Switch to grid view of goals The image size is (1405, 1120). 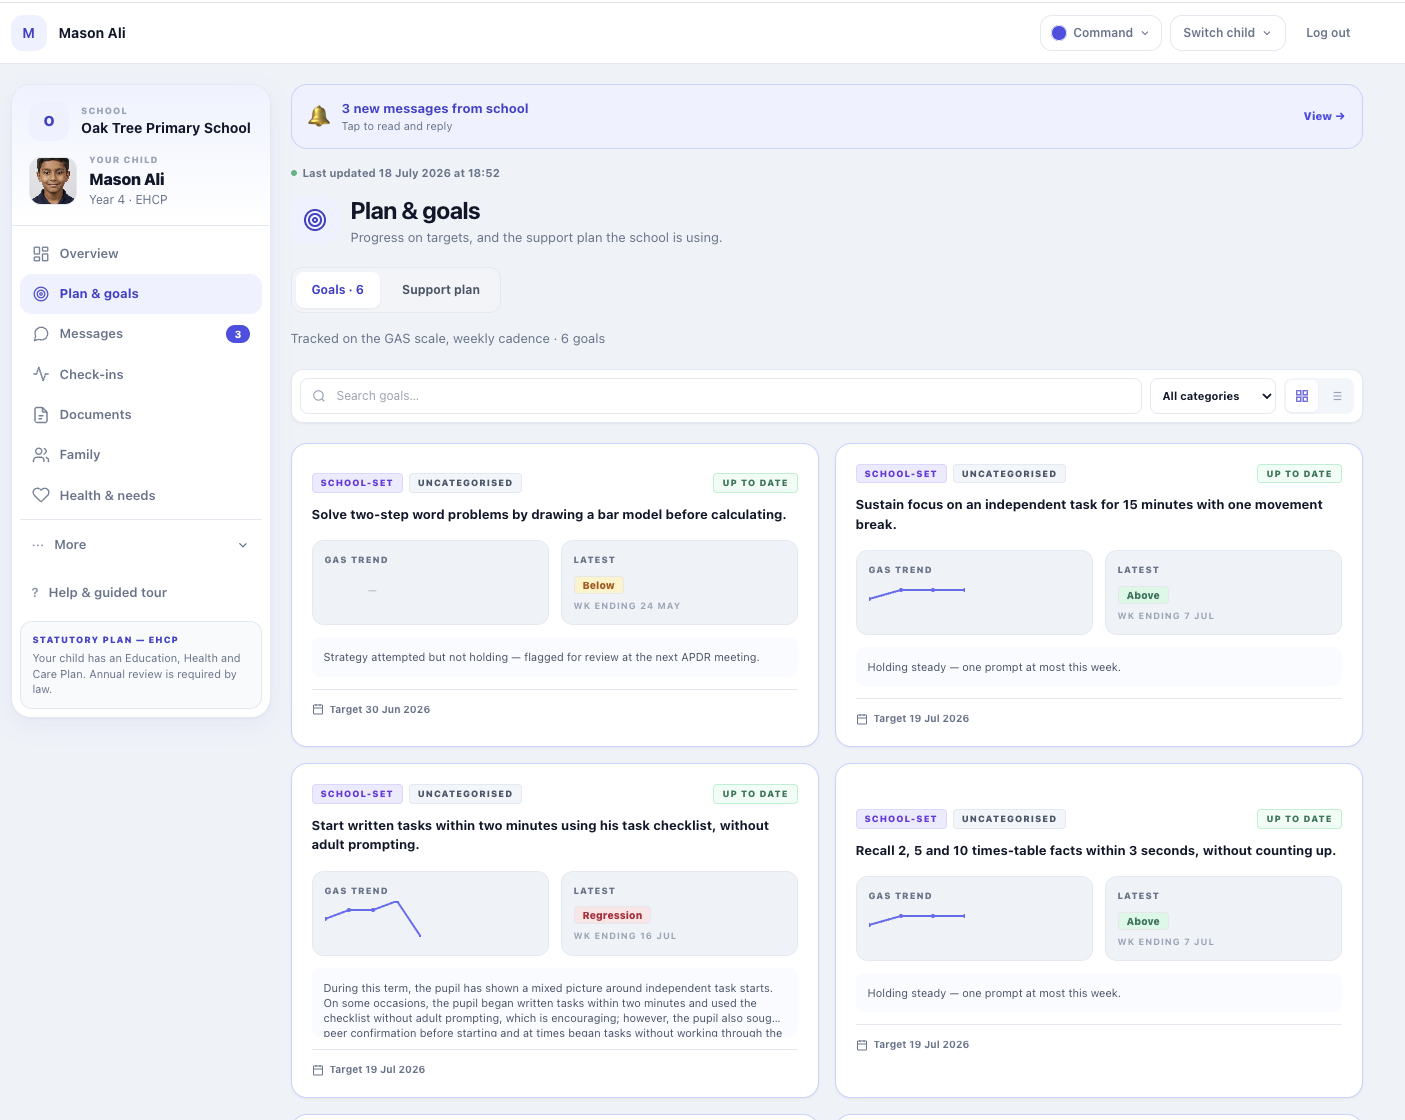(x=1302, y=396)
